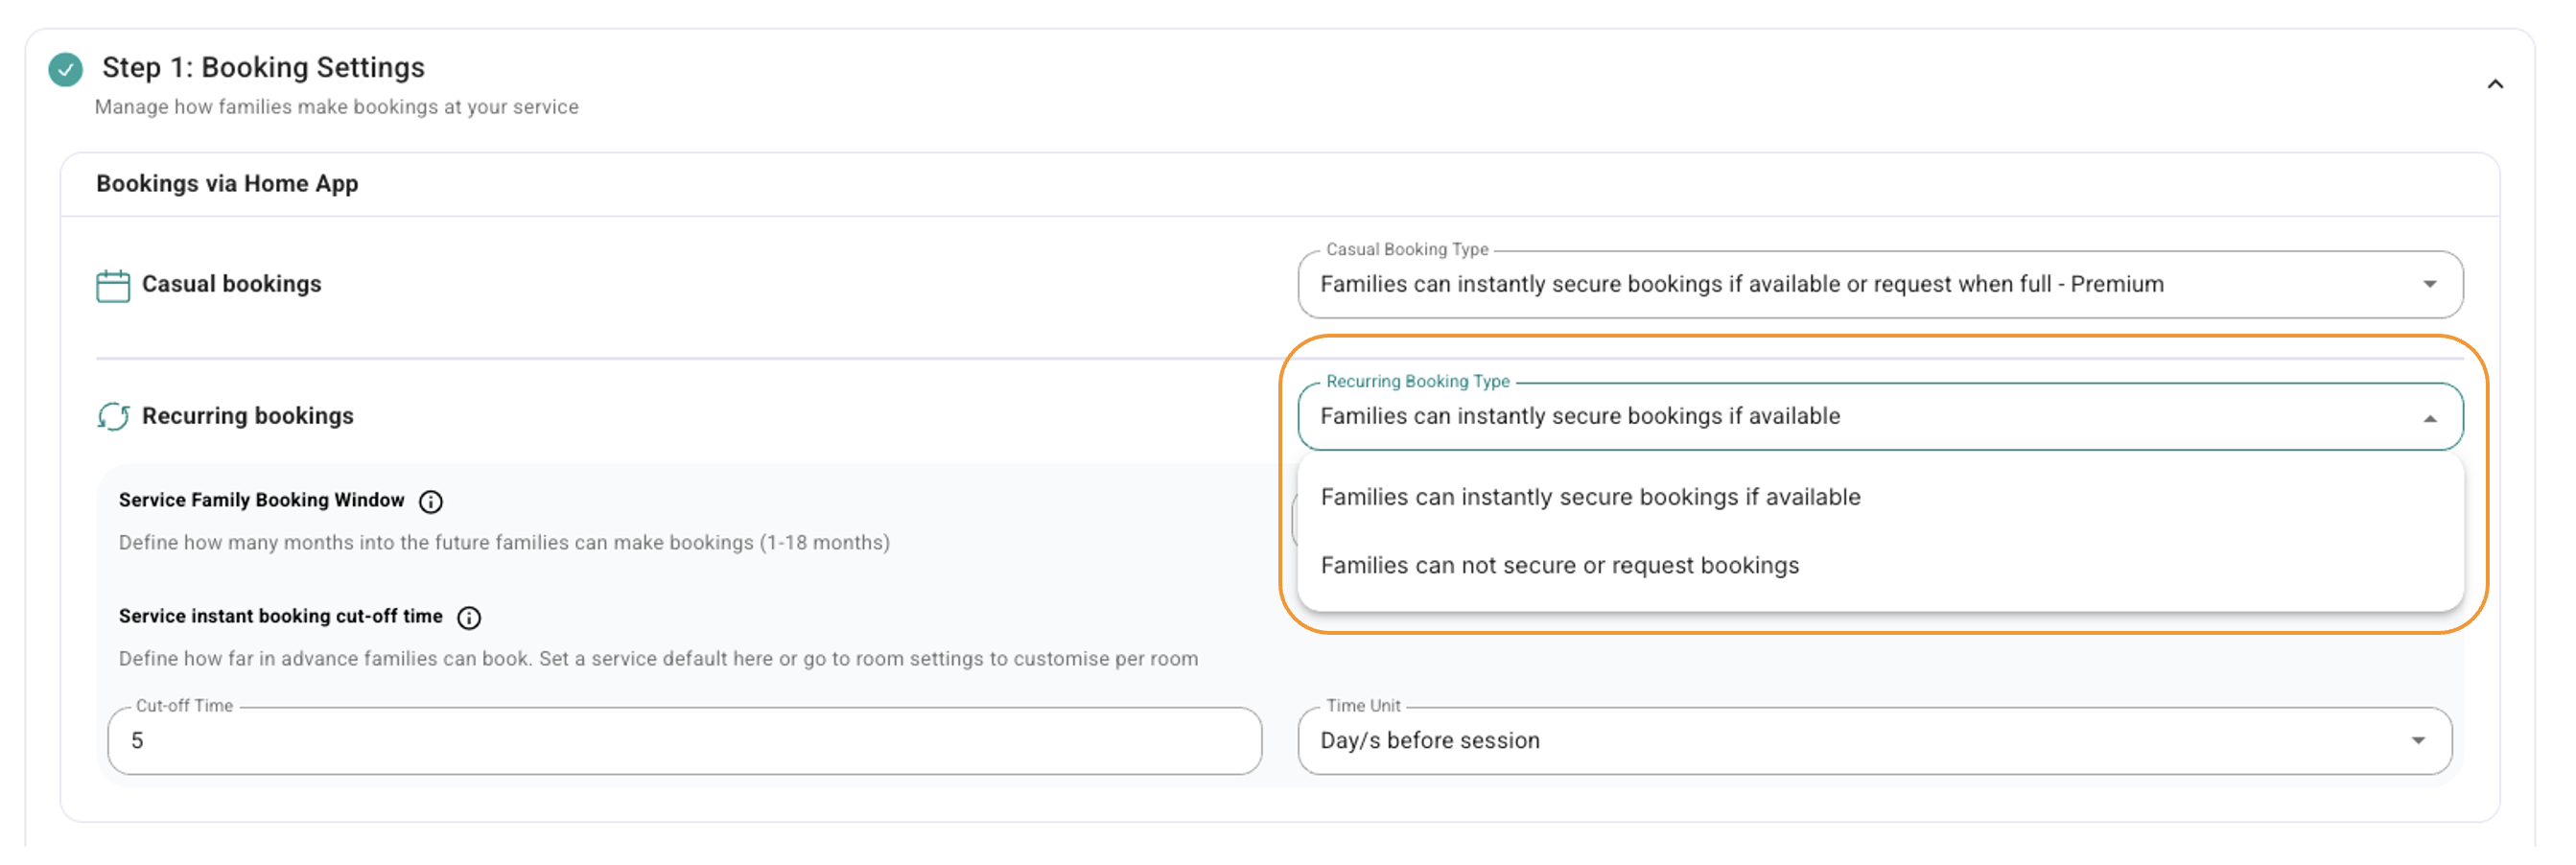Viewport: 2576px width, 865px height.
Task: Open info tooltip for instant booking cut-off time
Action: pos(469,619)
